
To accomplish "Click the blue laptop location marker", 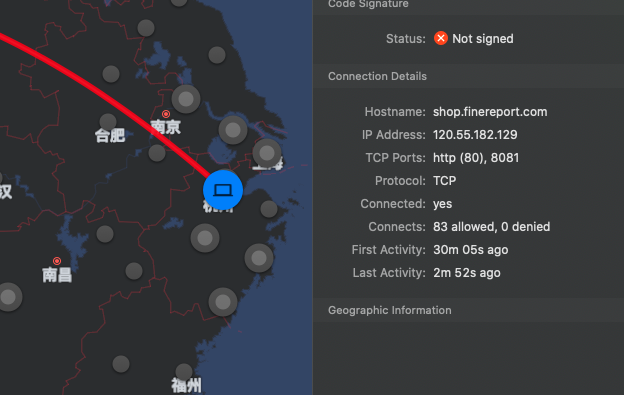I will pyautogui.click(x=223, y=190).
